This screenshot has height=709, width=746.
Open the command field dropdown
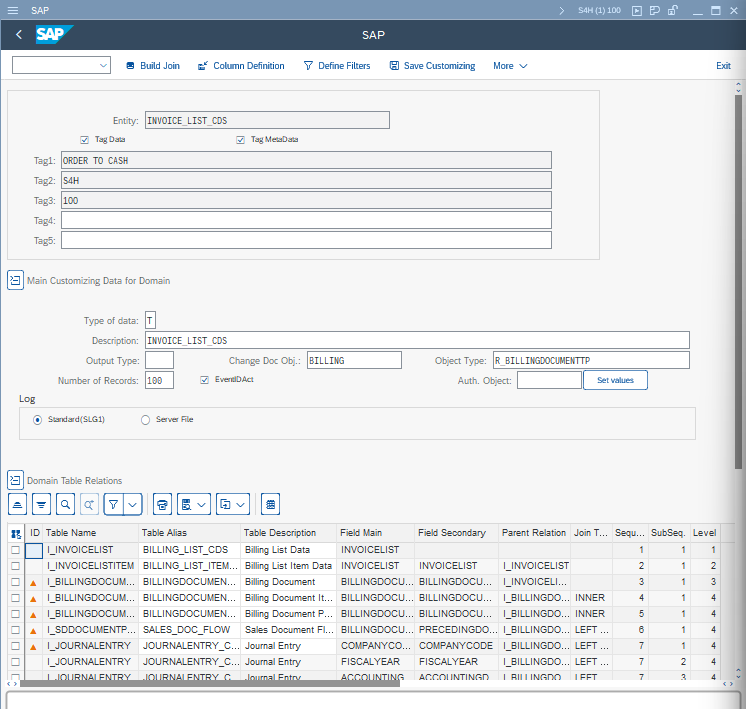pyautogui.click(x=104, y=66)
